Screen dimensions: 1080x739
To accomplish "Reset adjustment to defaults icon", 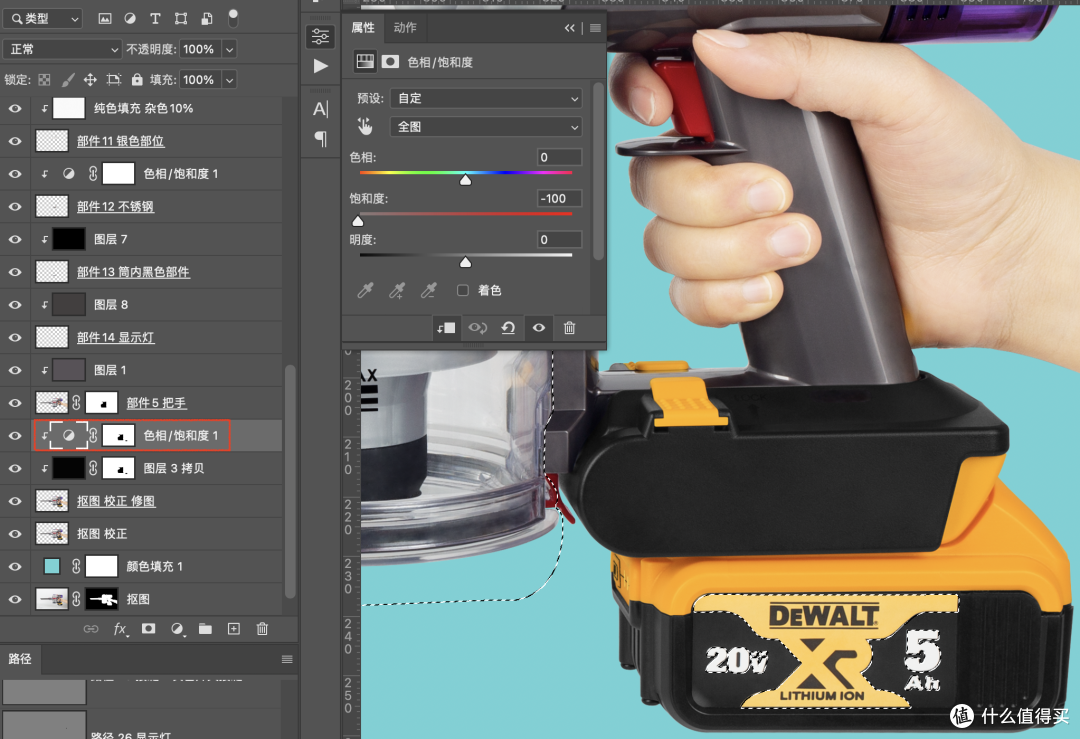I will tap(508, 328).
